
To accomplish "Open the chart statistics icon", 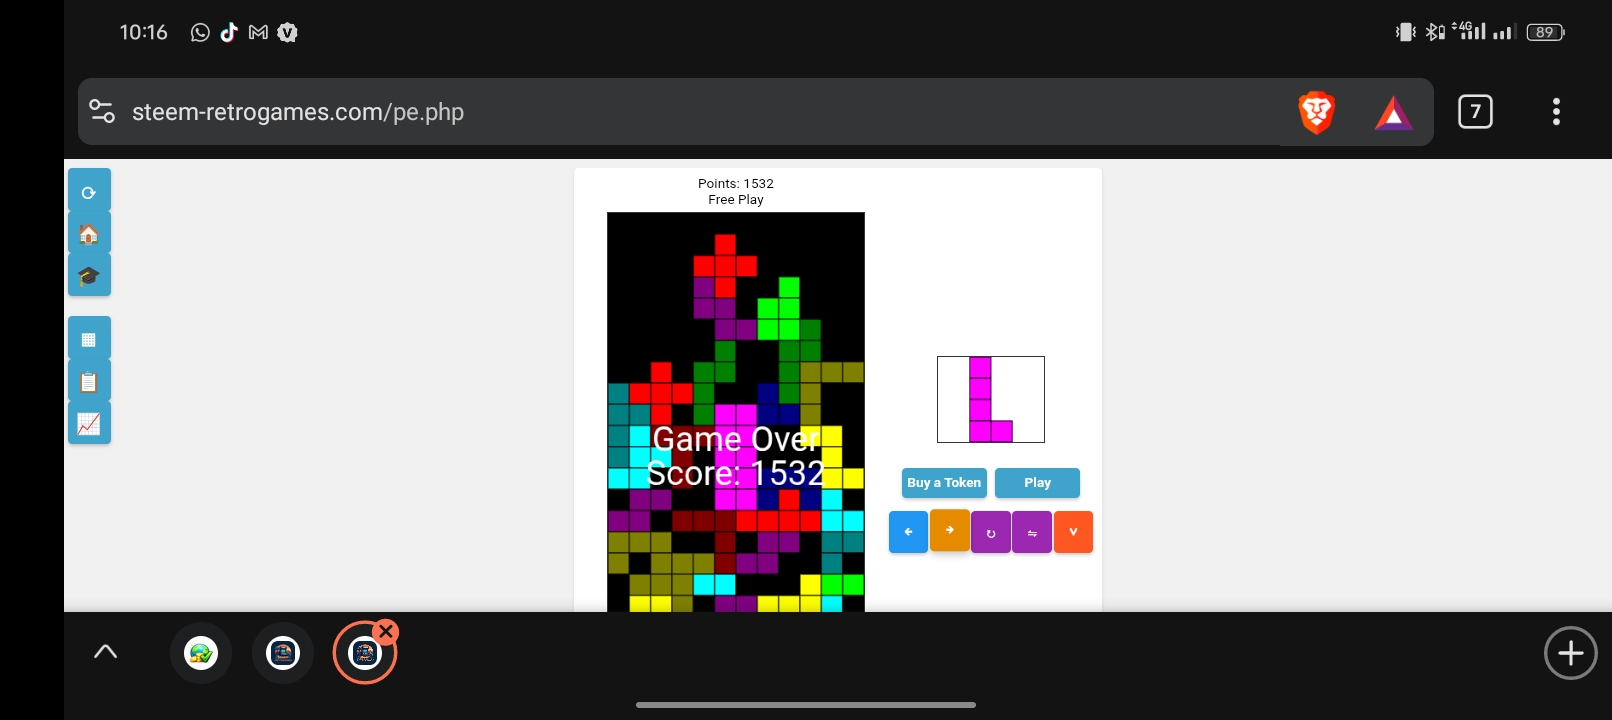I will tap(89, 423).
